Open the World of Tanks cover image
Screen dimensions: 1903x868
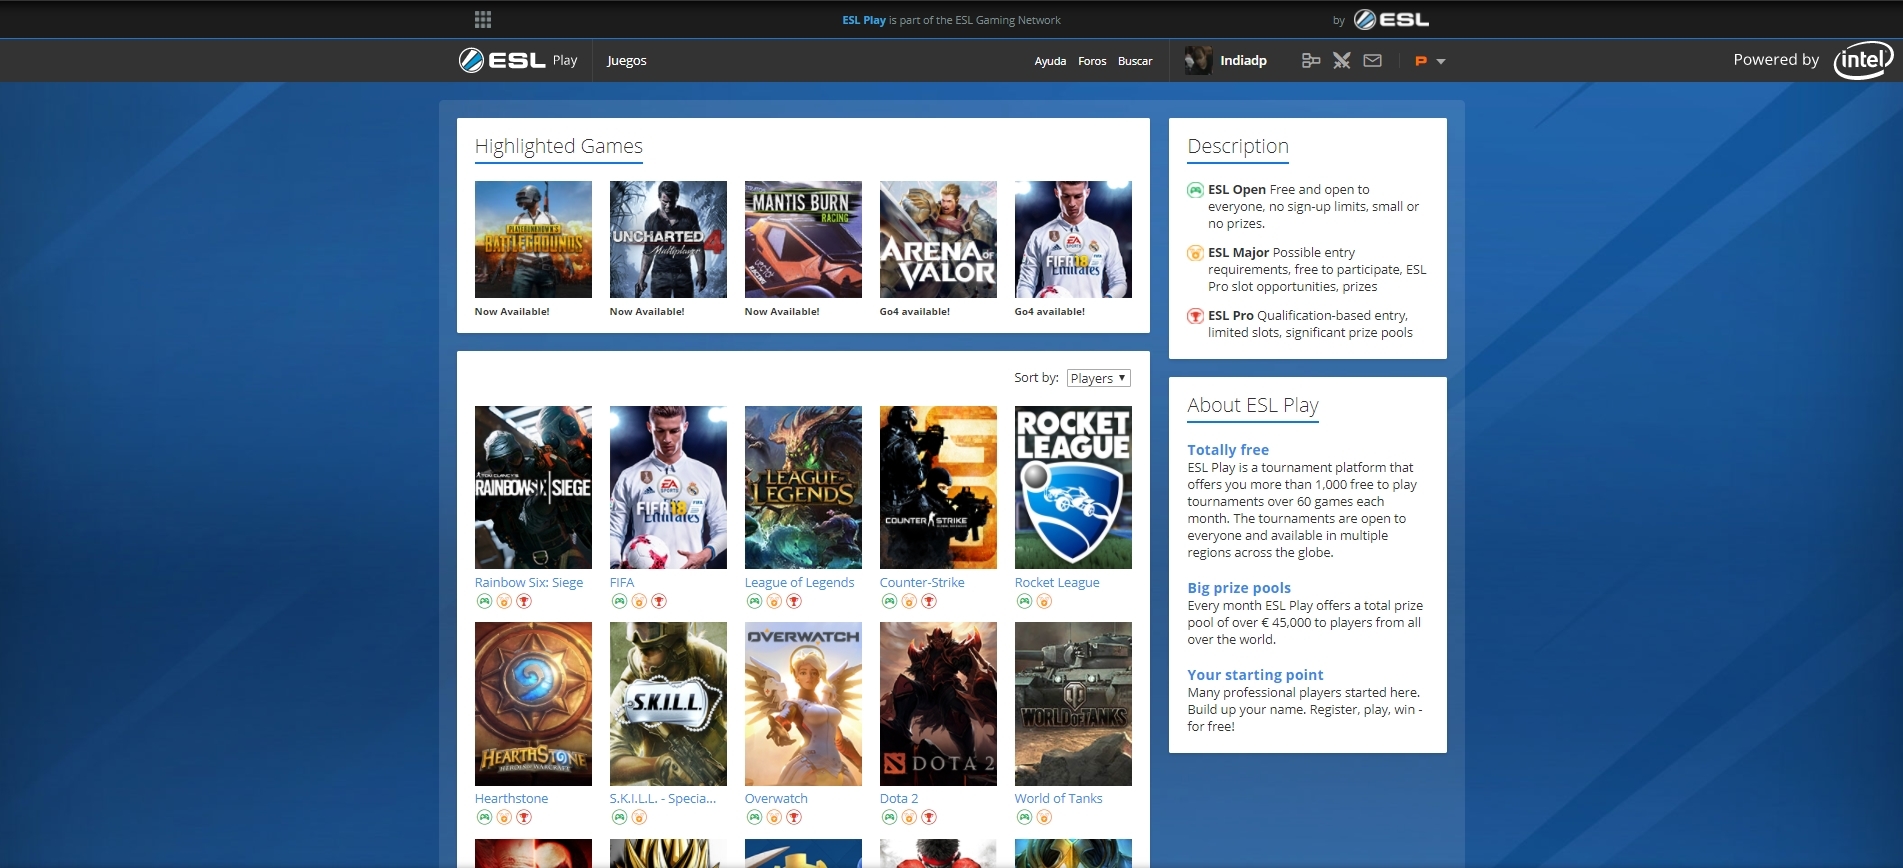click(1073, 704)
